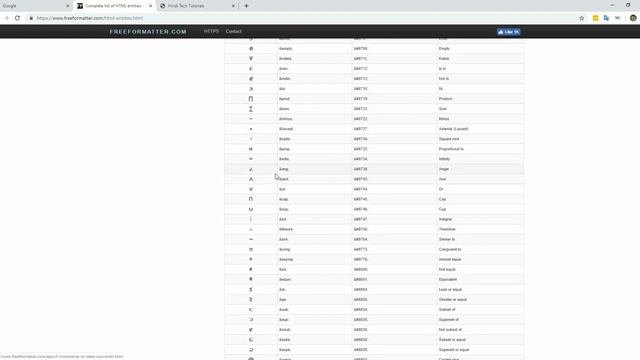Select the Superset or equal description cell

click(480, 350)
